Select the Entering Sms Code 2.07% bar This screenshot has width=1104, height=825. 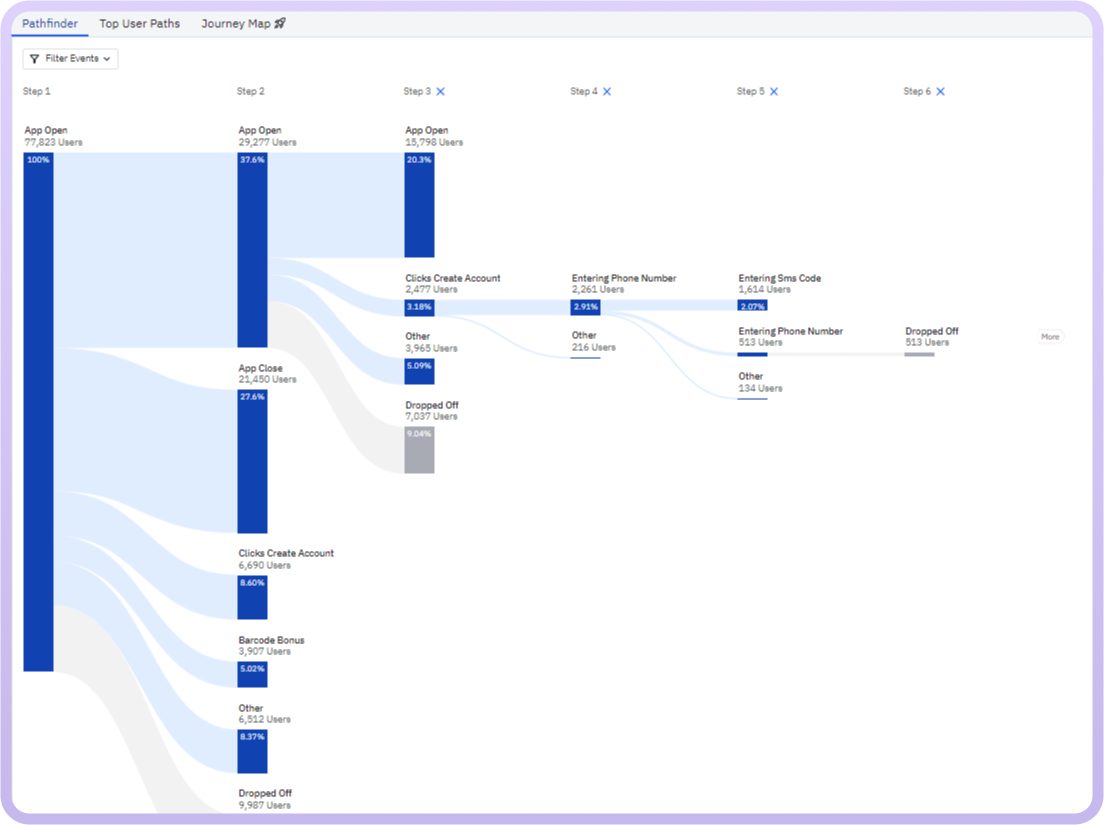click(x=752, y=305)
